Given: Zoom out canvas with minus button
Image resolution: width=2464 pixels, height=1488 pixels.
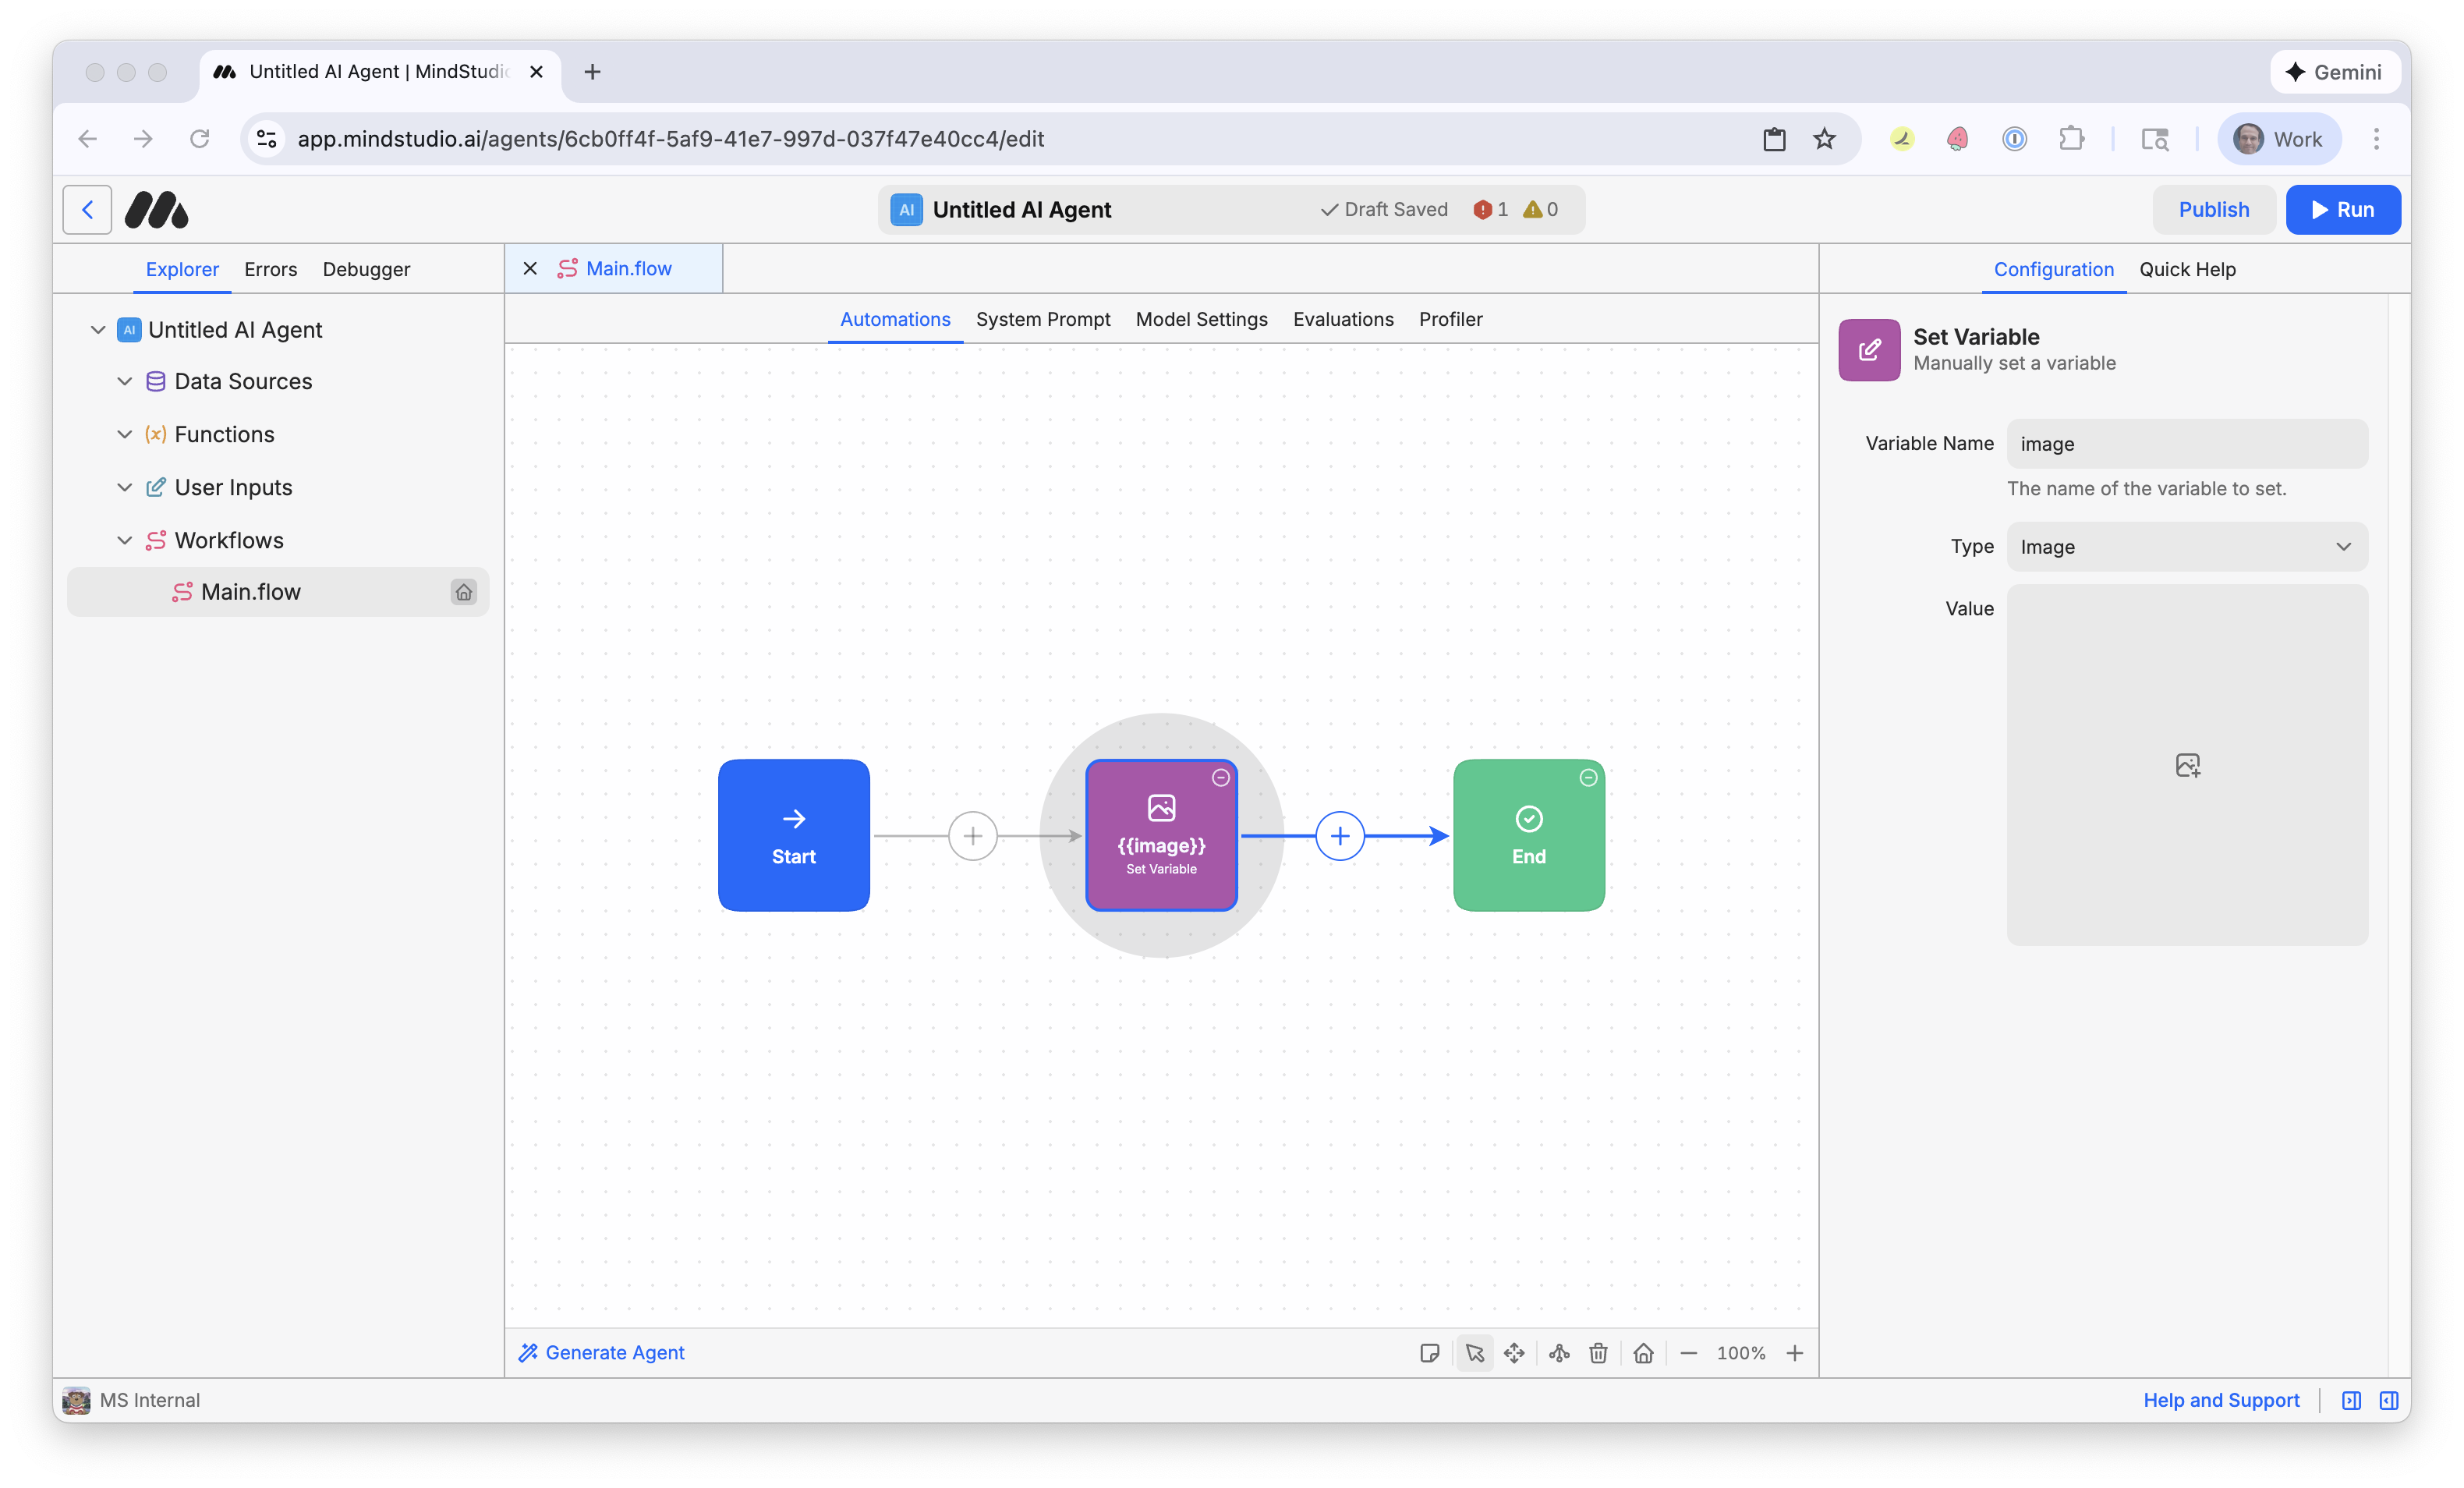Looking at the screenshot, I should pos(1688,1353).
